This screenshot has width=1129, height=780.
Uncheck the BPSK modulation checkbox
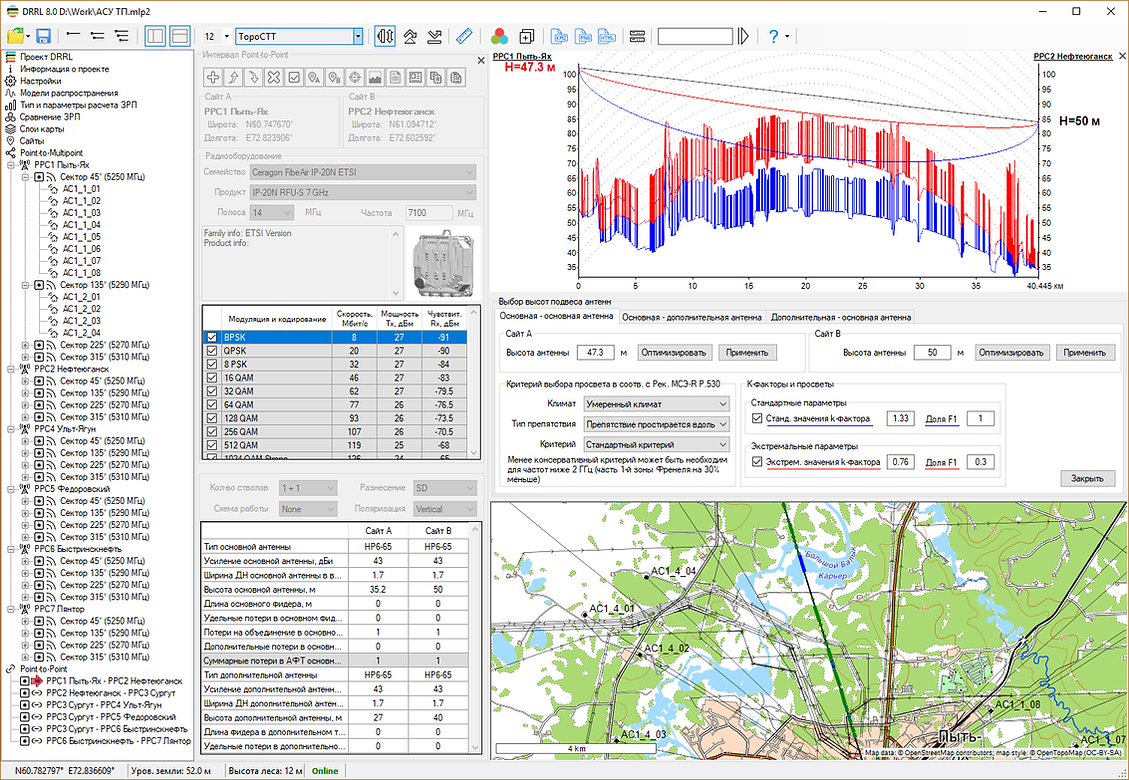click(x=212, y=336)
